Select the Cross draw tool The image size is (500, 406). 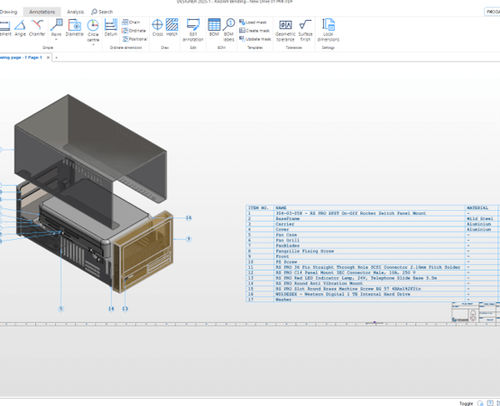[157, 28]
